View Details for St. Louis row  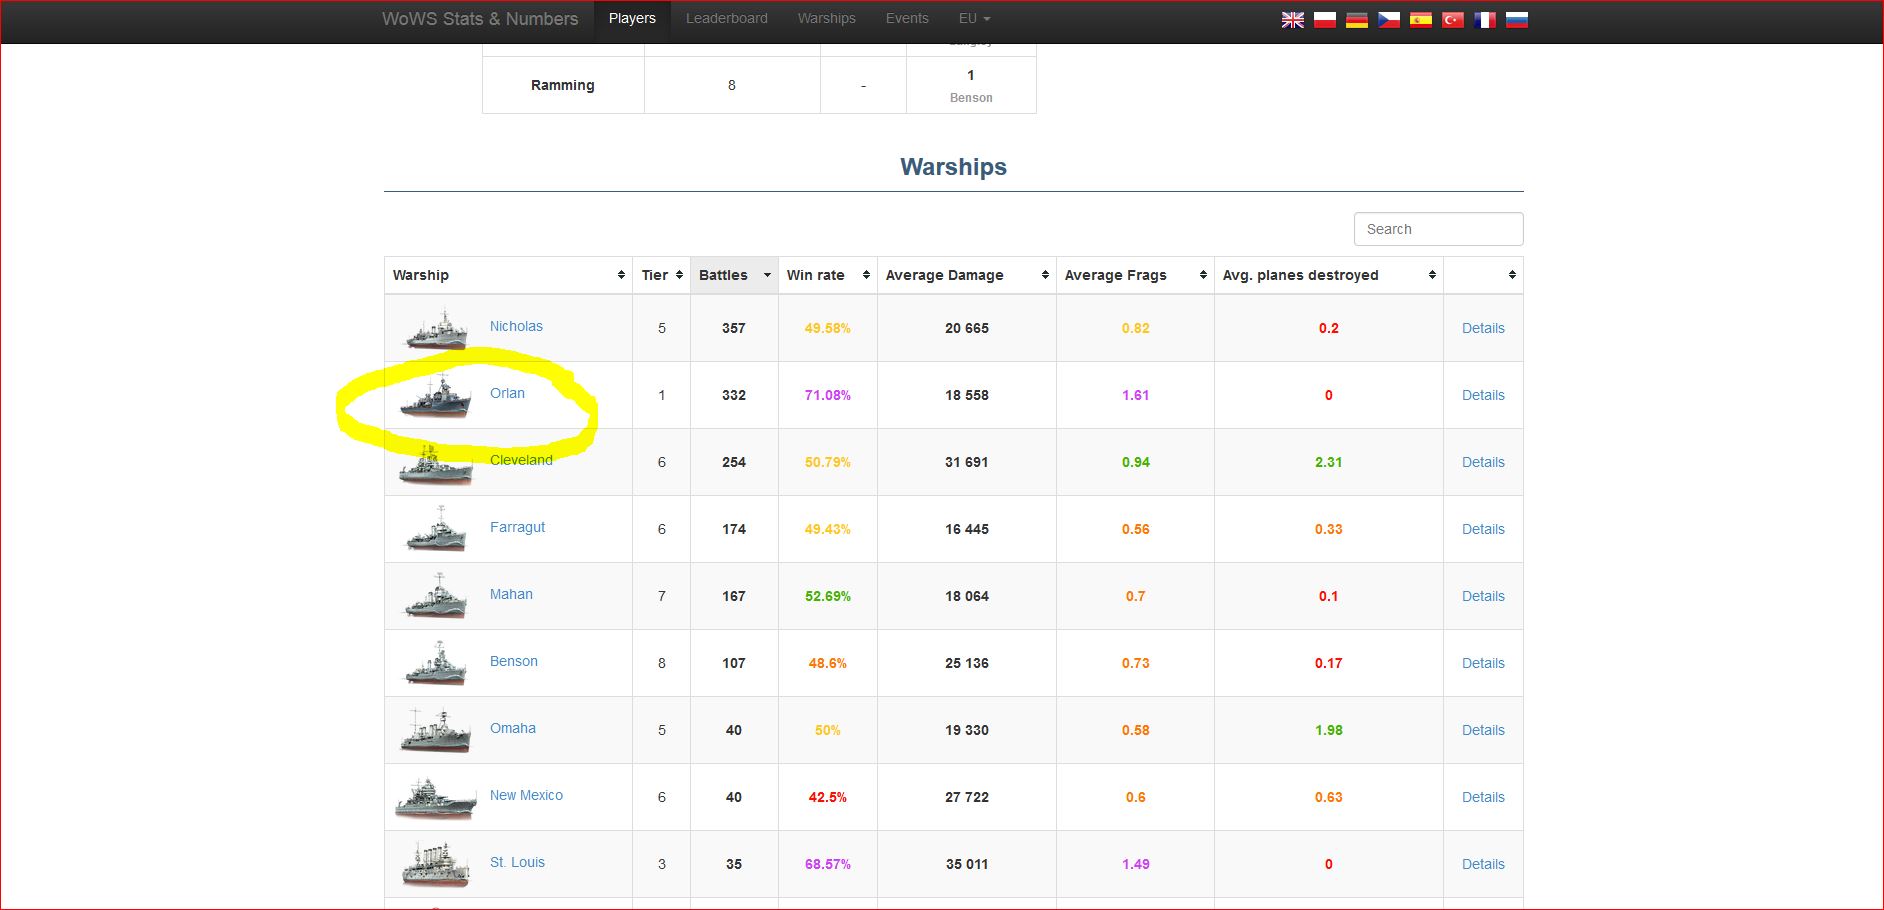coord(1483,864)
